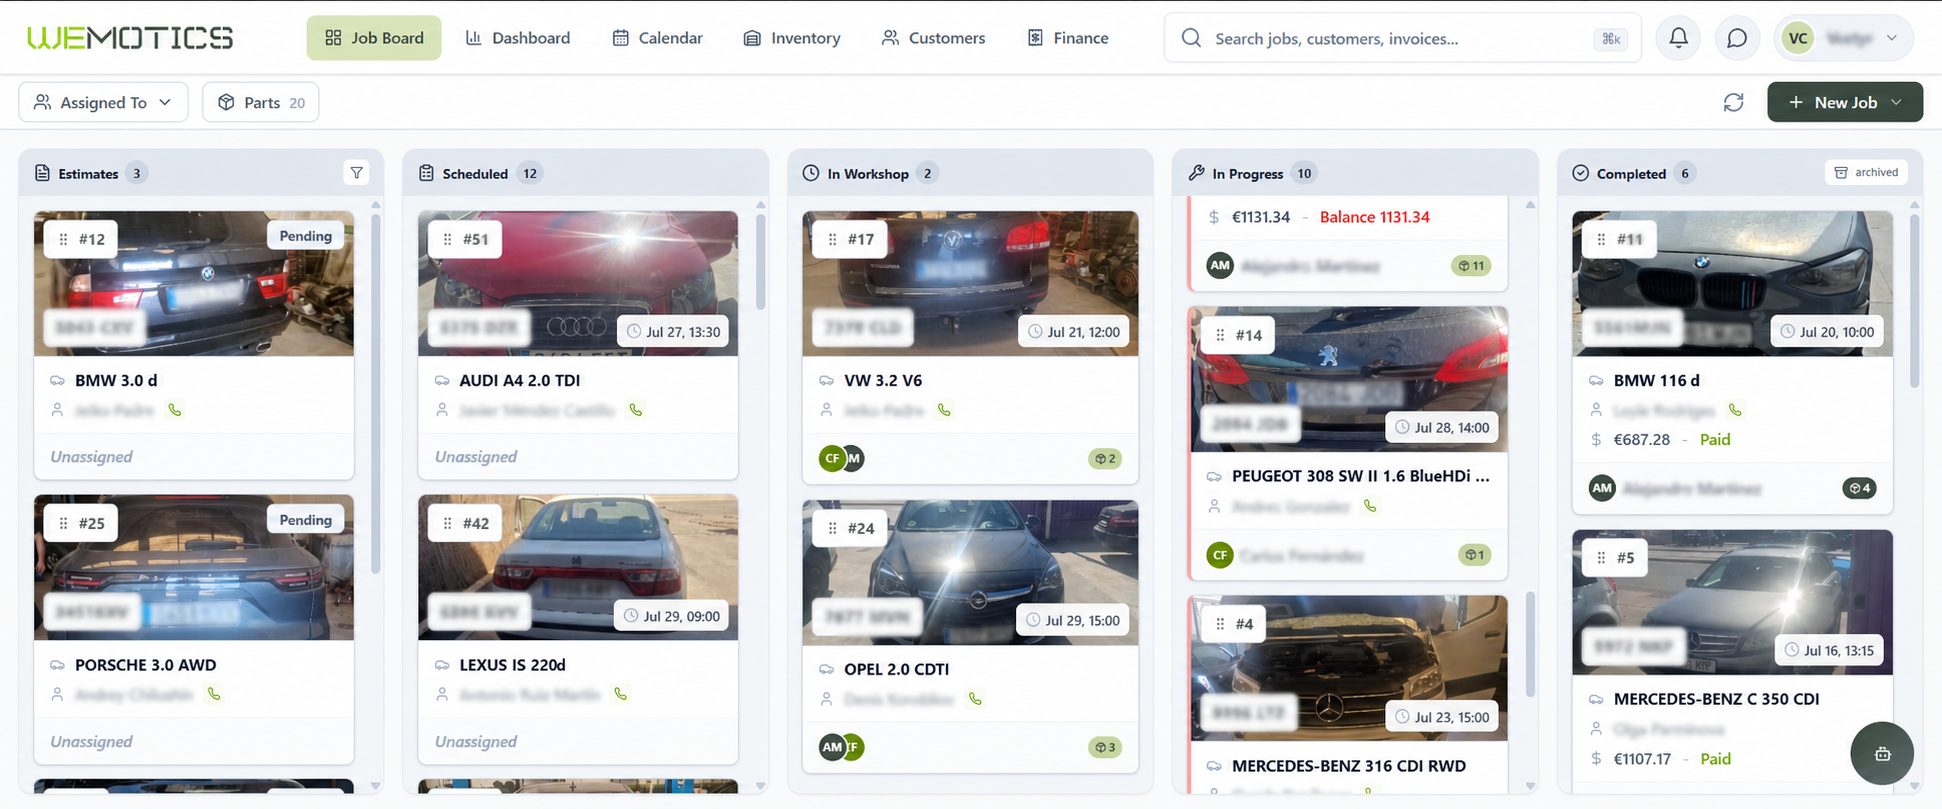Click the CF assignee avatar on VW 3.2 V6 card
Image resolution: width=1942 pixels, height=809 pixels.
tap(831, 458)
